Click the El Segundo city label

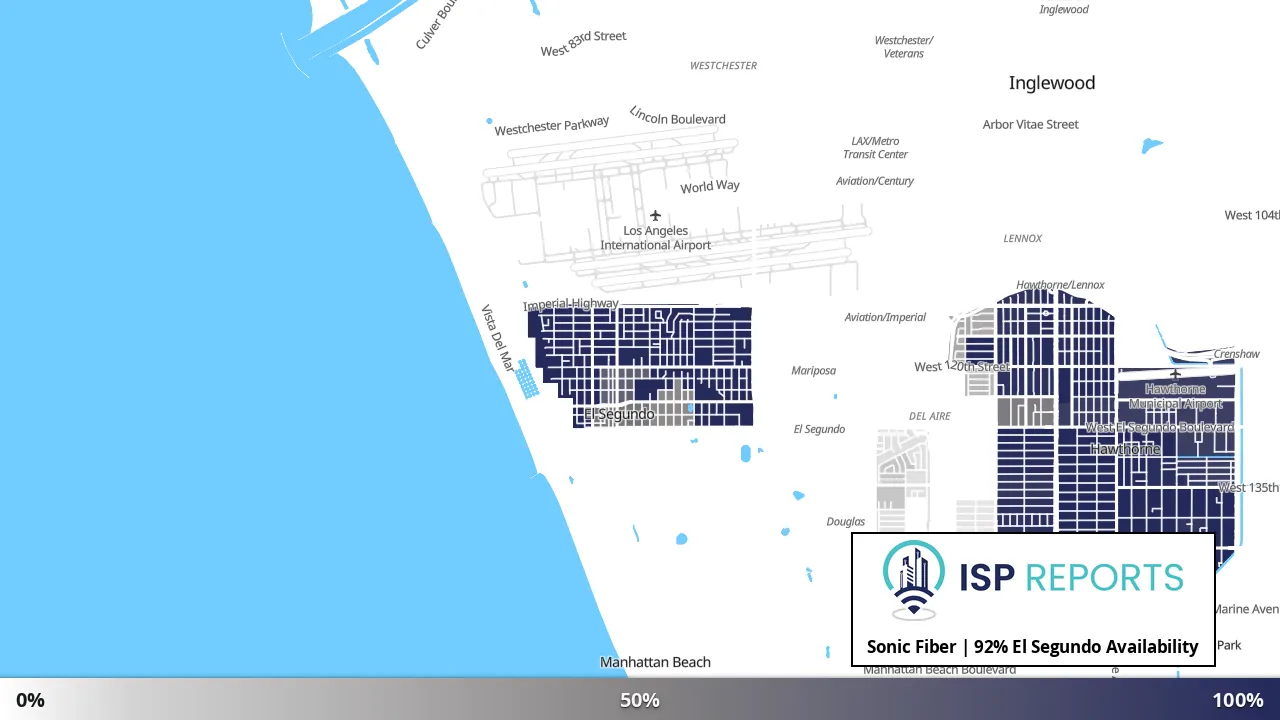[619, 414]
